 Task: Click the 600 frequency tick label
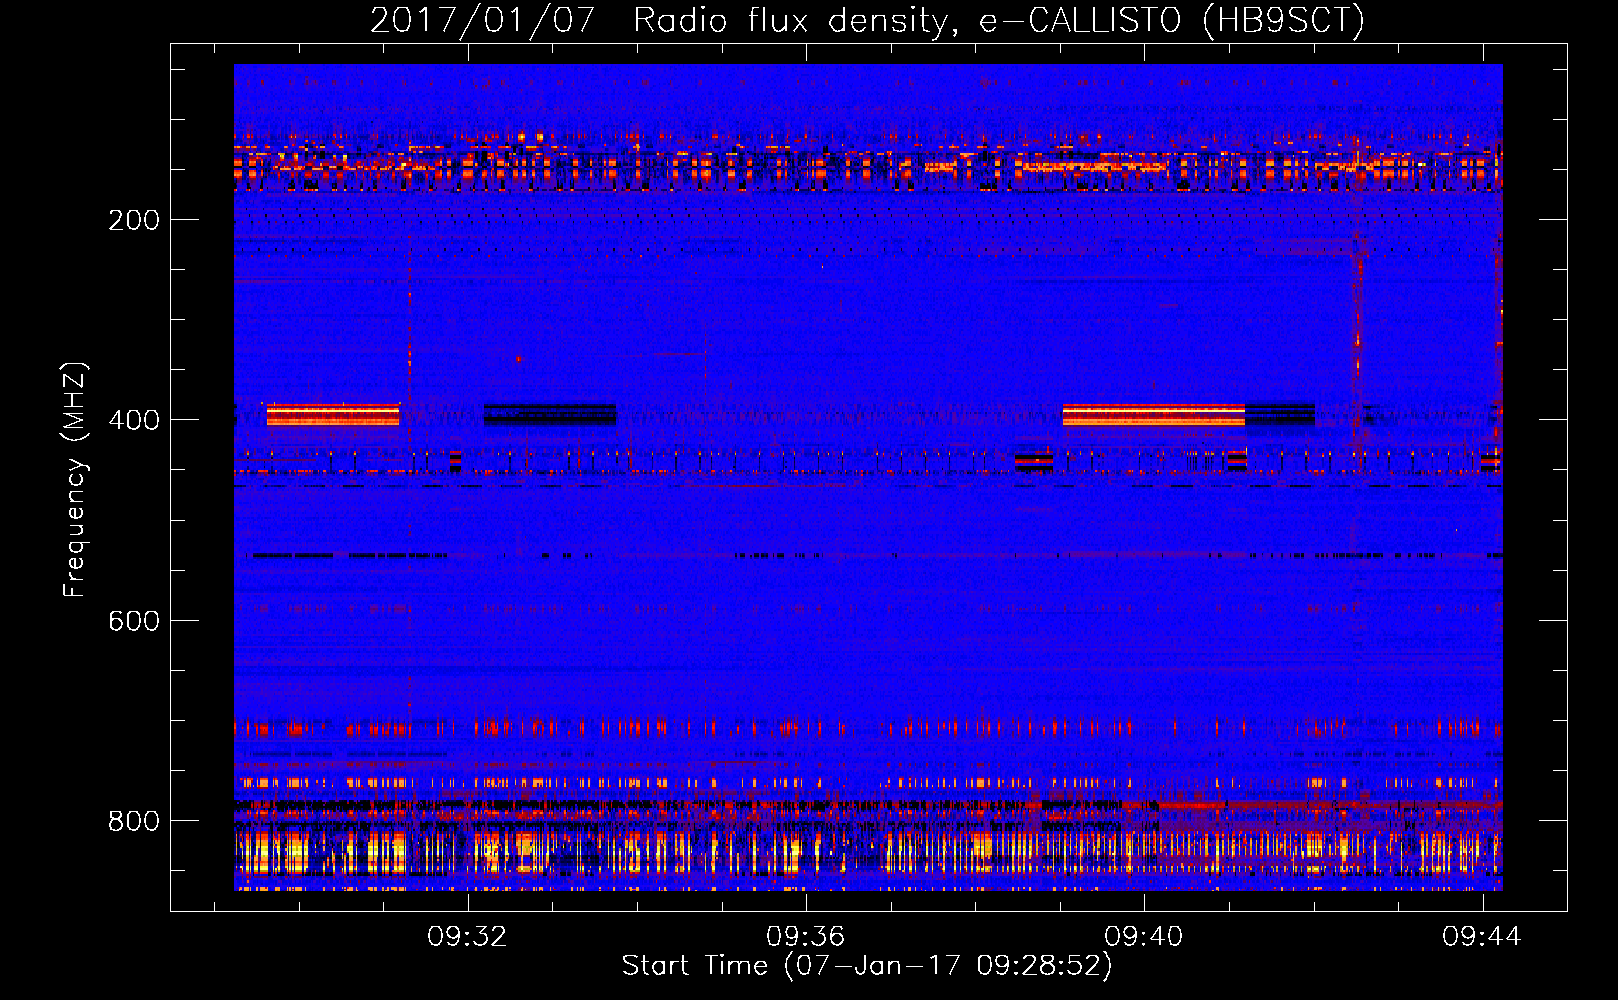pos(134,621)
